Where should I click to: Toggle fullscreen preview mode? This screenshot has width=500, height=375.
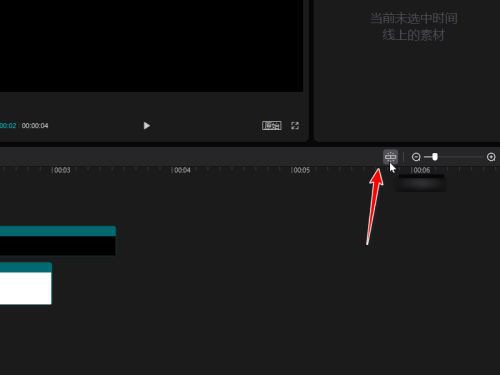tap(295, 126)
